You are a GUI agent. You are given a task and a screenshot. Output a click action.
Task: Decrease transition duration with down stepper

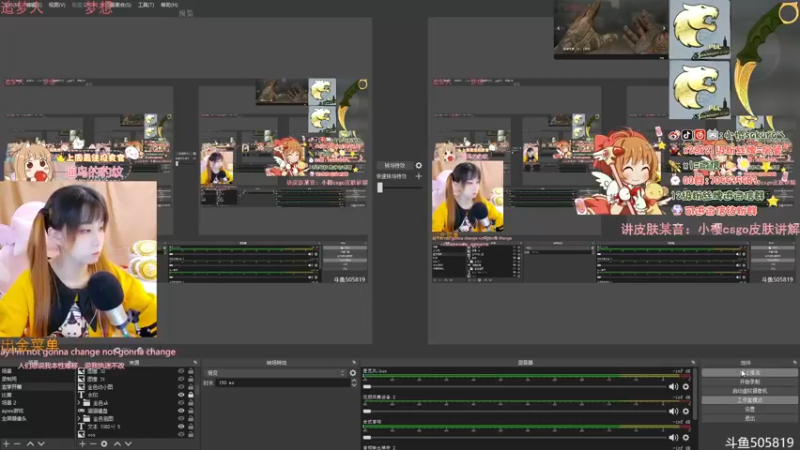tap(354, 385)
